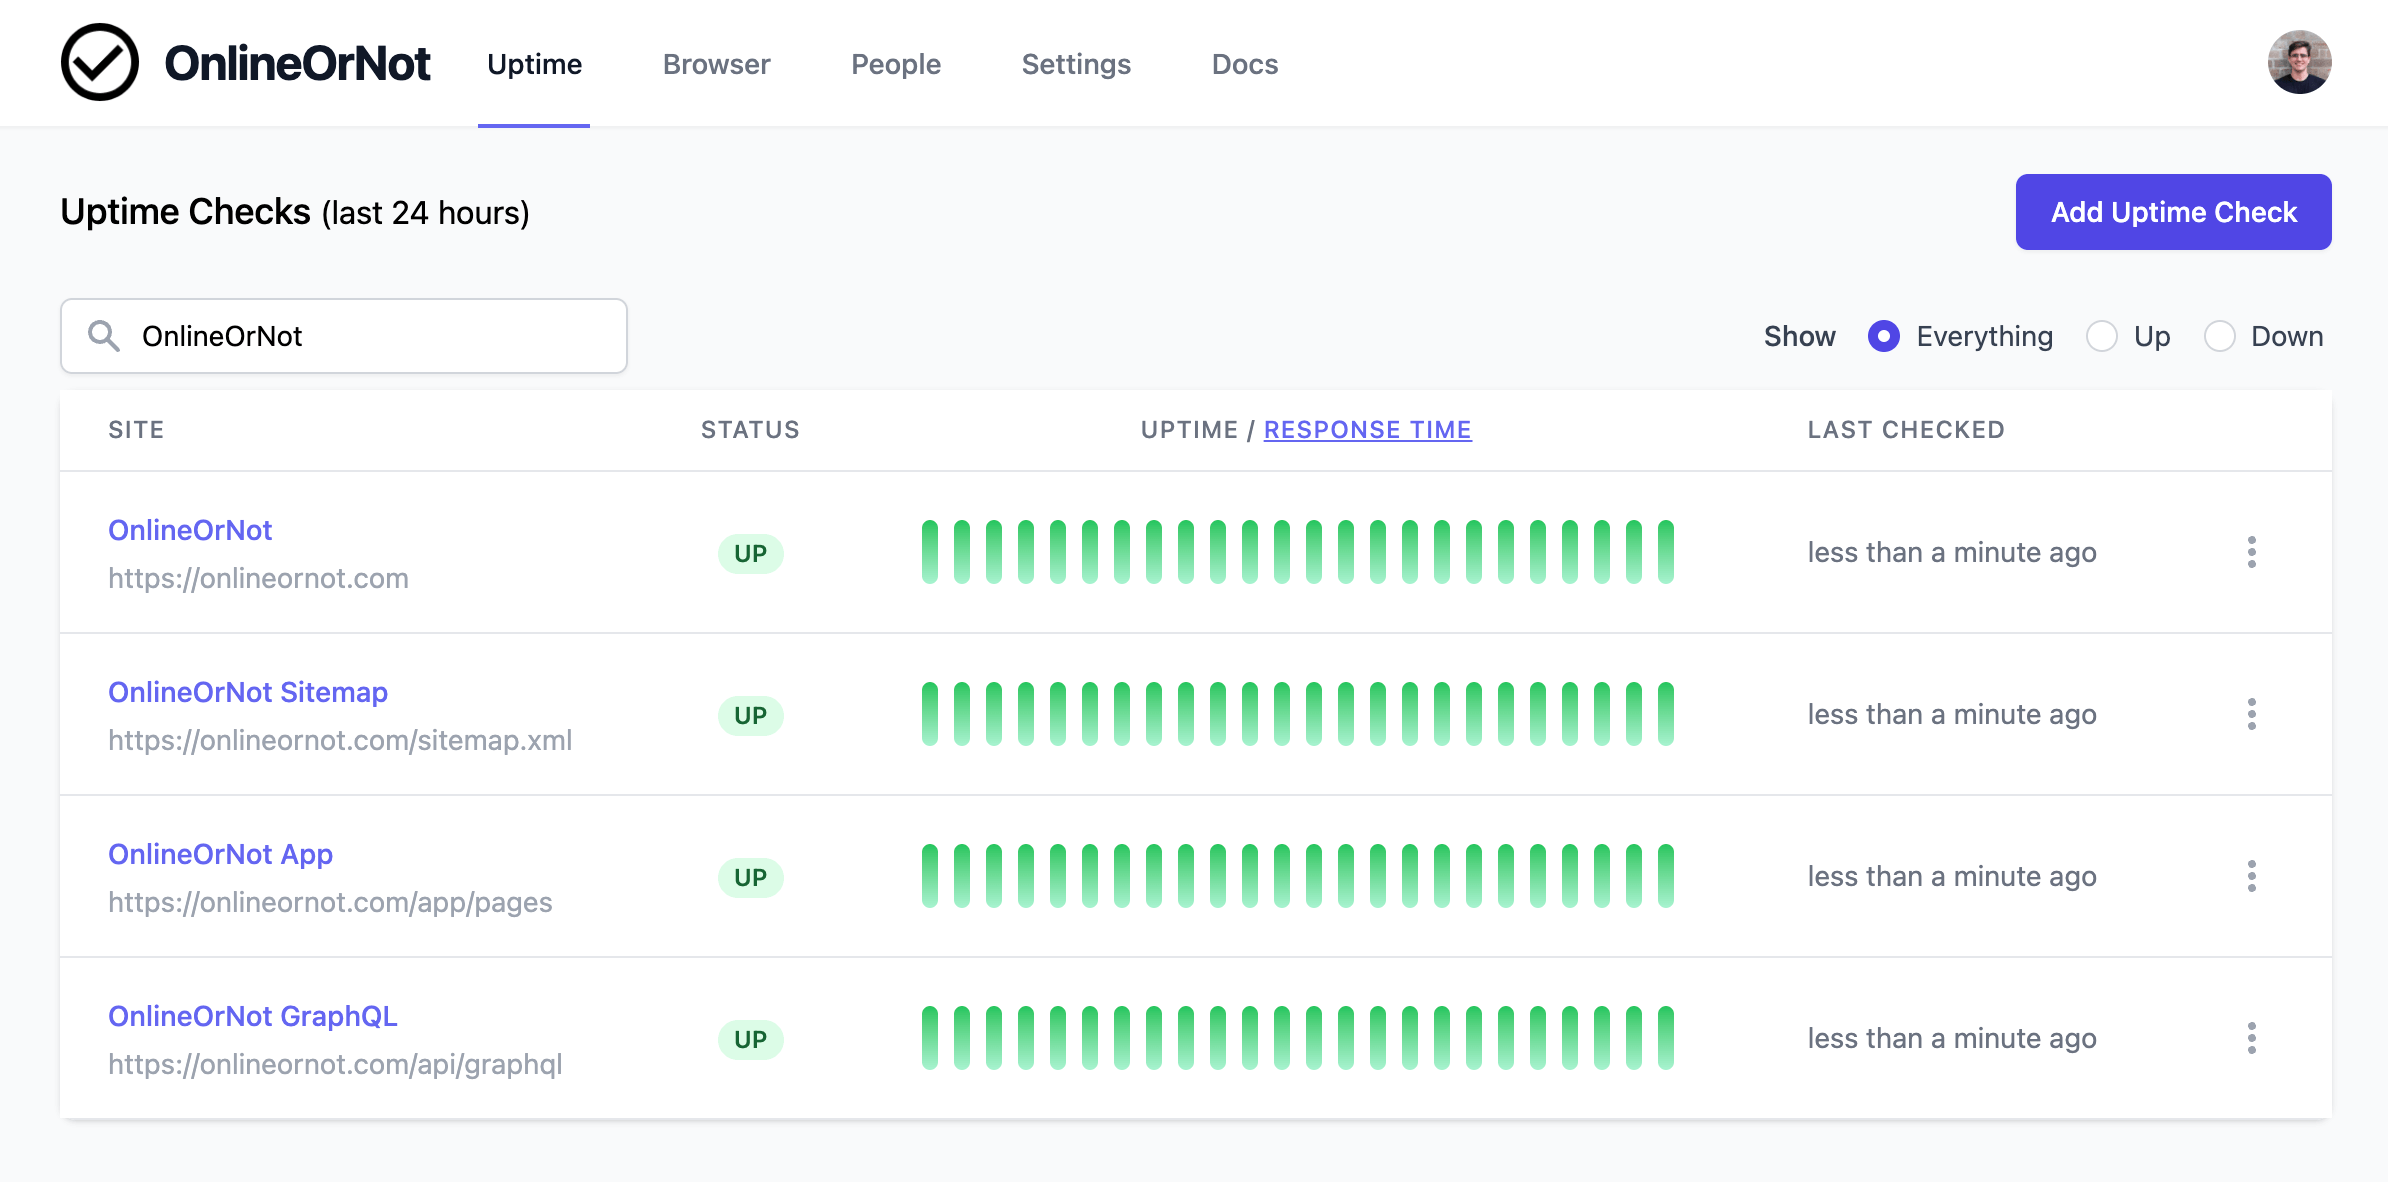Click the SITE column header

click(136, 430)
